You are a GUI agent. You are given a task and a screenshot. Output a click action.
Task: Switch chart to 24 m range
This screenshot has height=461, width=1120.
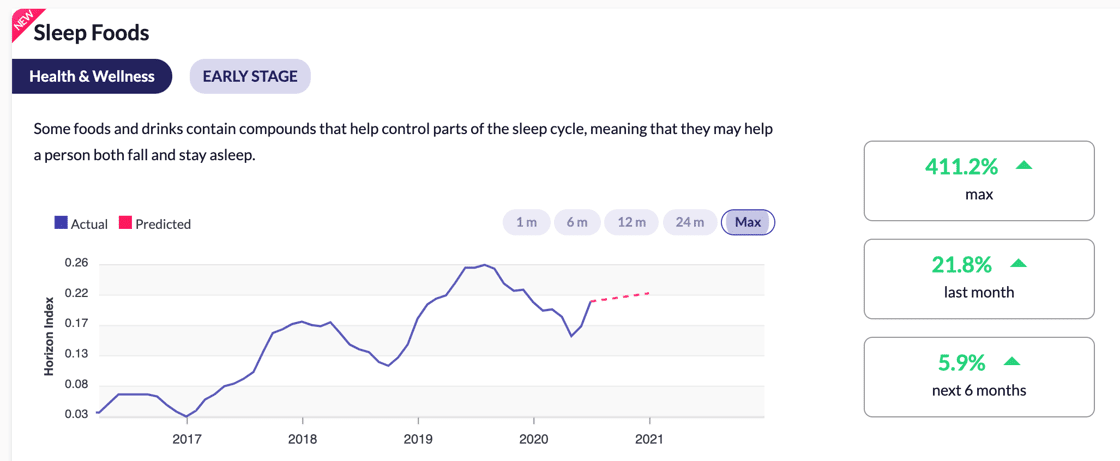[x=690, y=222]
